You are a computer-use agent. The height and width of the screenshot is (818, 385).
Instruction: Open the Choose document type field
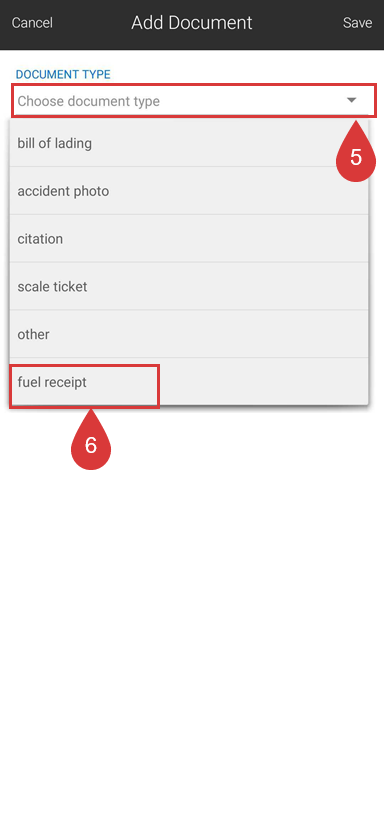[x=193, y=100]
